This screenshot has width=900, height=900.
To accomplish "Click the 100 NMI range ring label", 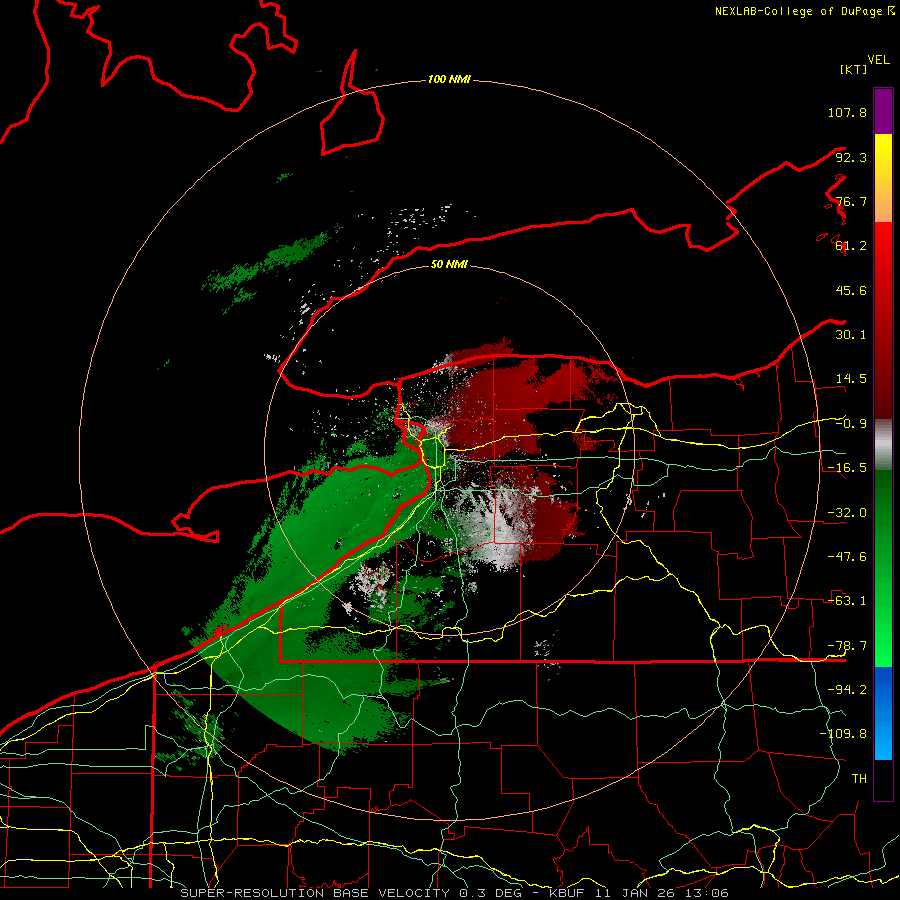I will pyautogui.click(x=449, y=79).
